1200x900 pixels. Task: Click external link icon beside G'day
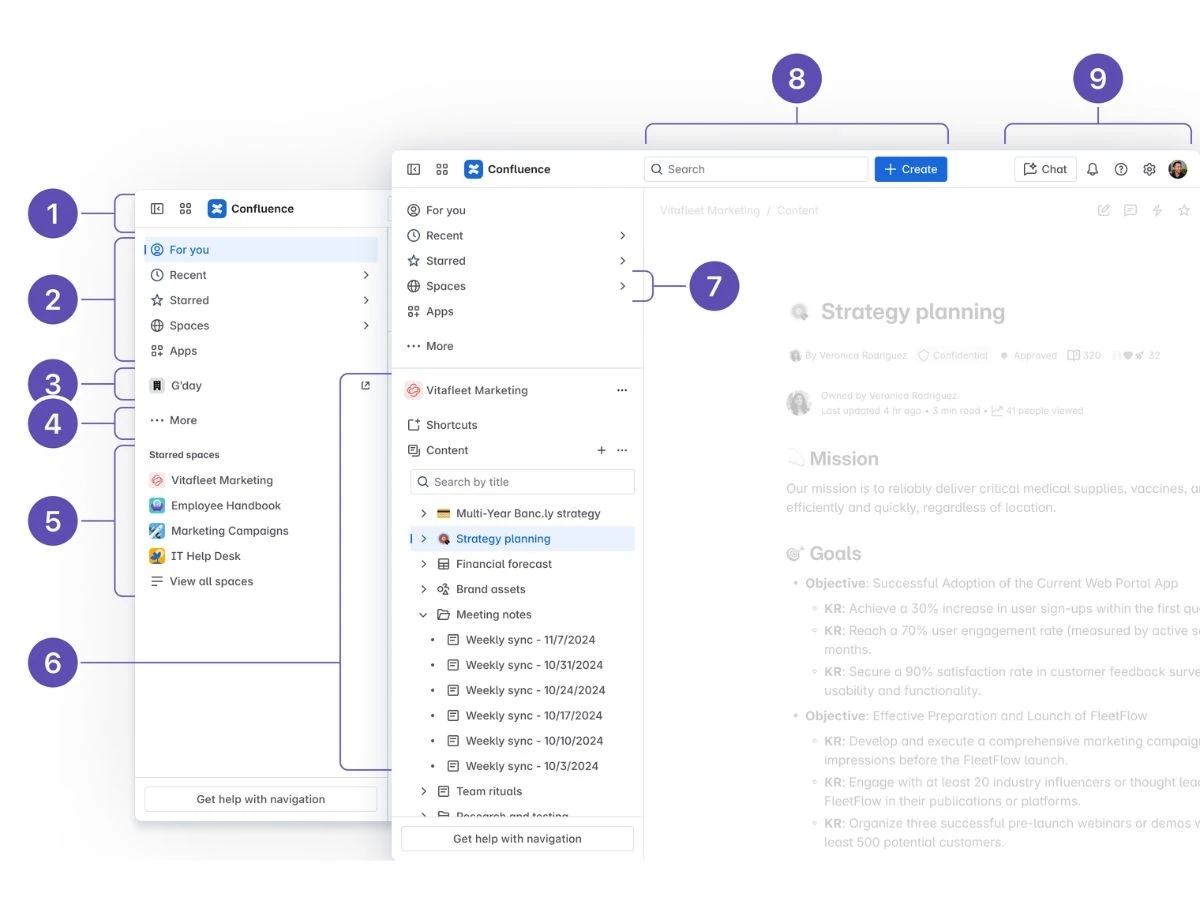[x=365, y=386]
